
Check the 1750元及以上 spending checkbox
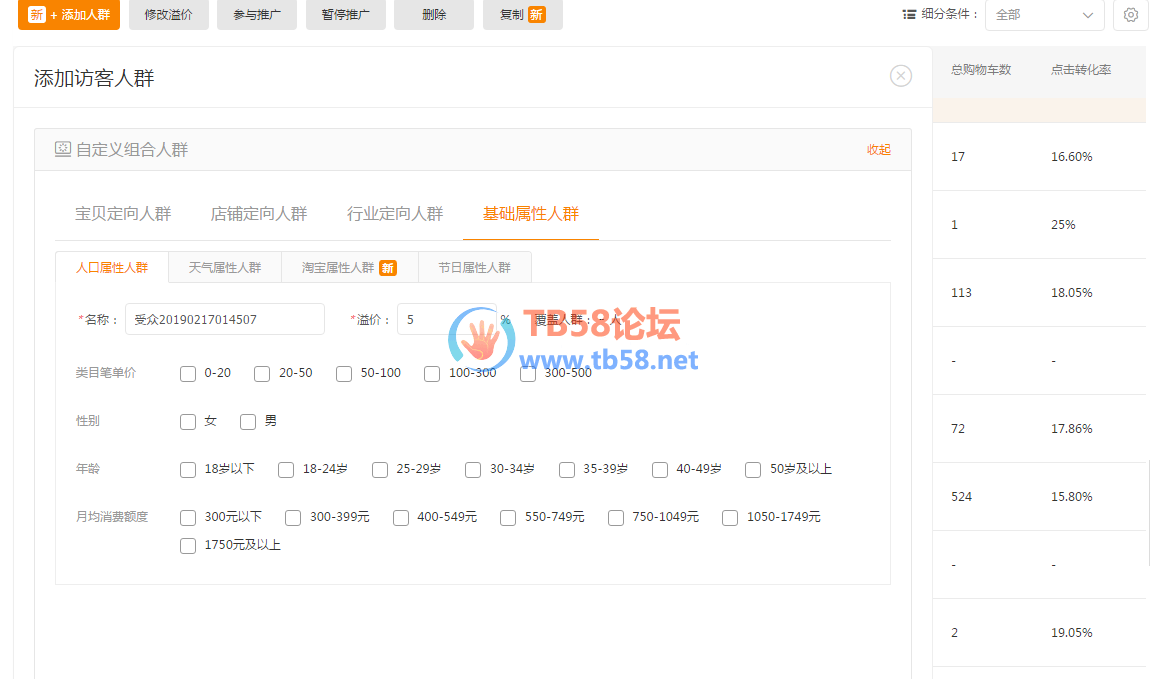point(188,546)
